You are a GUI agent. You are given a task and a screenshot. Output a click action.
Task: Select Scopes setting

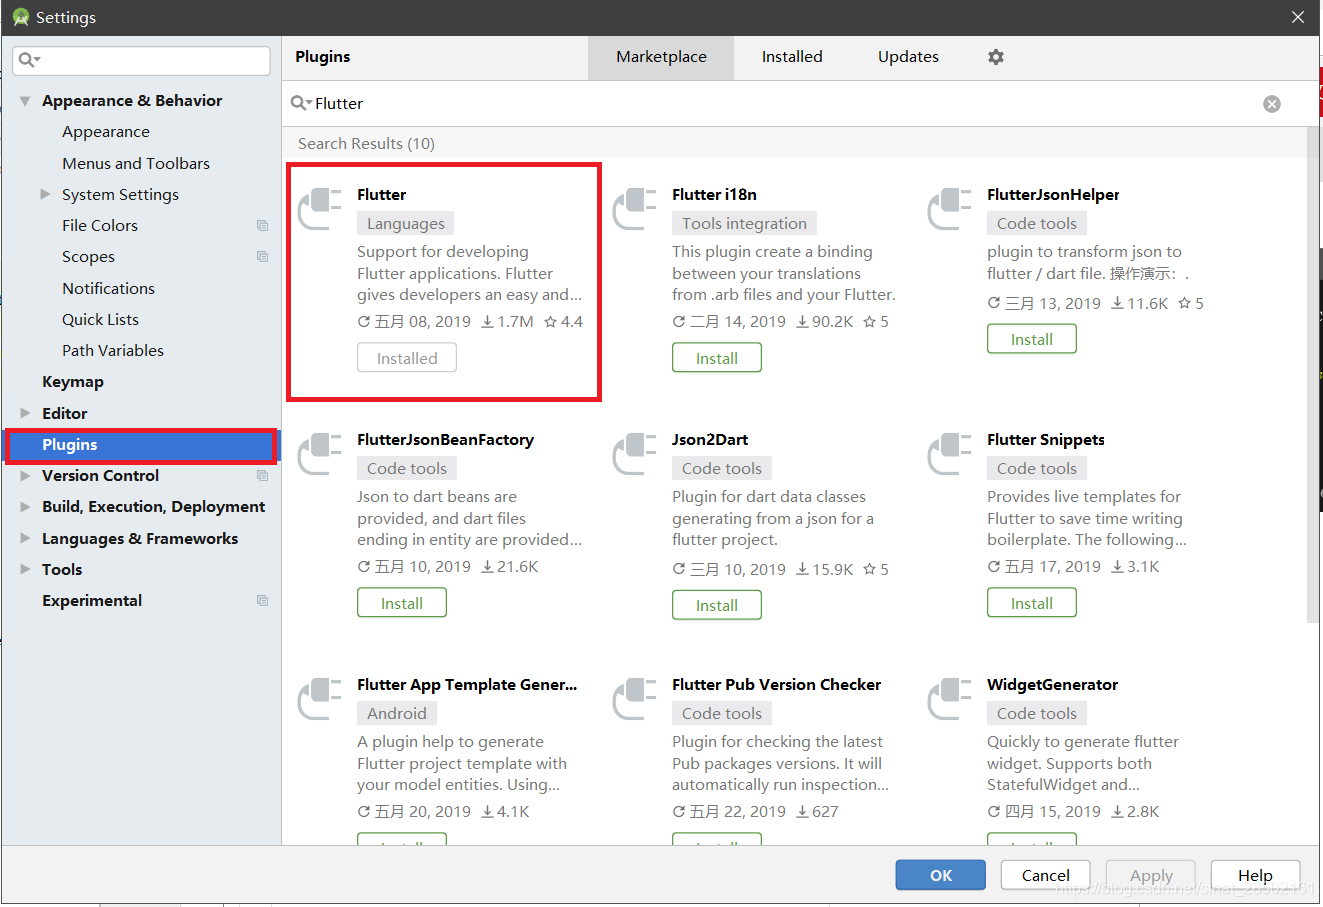coord(88,257)
